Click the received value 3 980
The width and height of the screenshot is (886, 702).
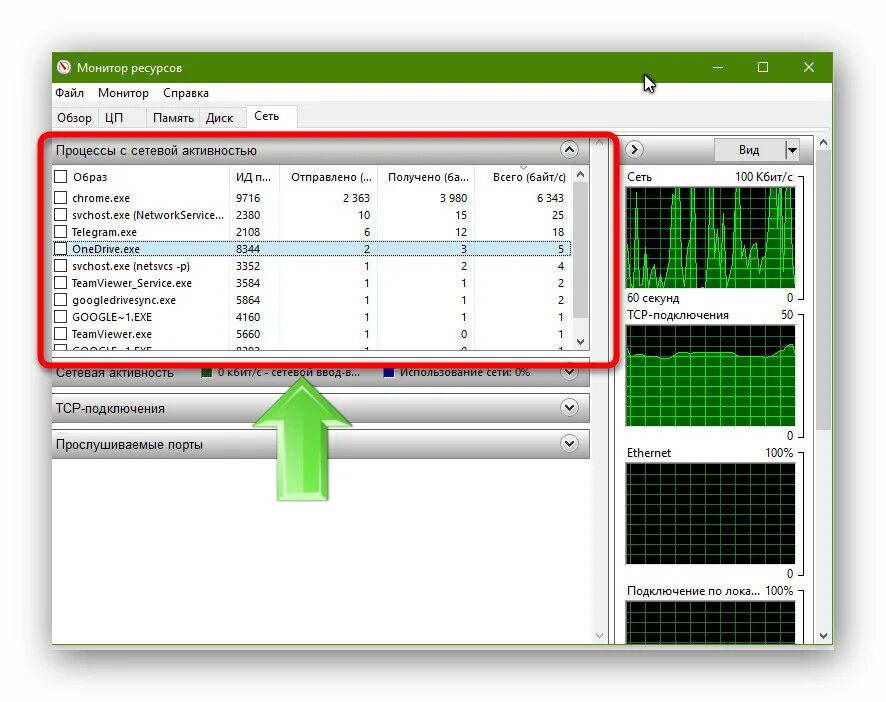453,198
